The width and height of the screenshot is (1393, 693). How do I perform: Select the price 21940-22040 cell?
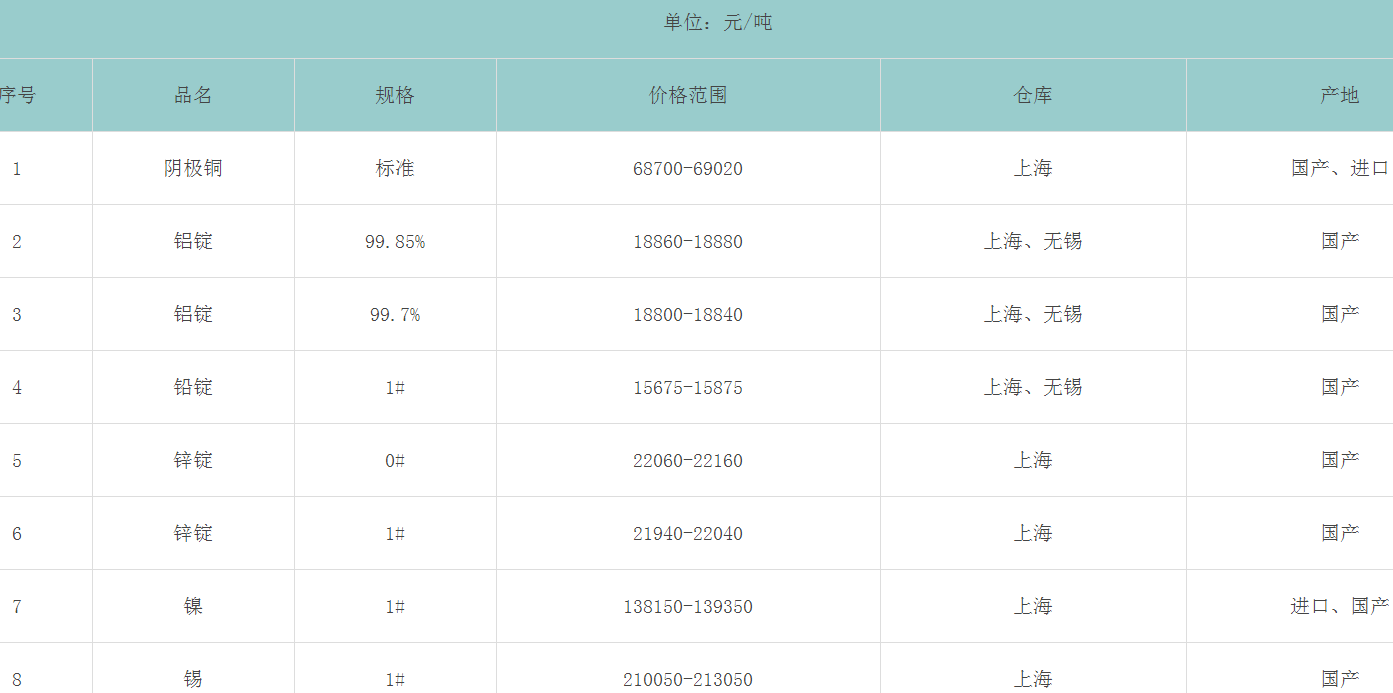point(688,534)
